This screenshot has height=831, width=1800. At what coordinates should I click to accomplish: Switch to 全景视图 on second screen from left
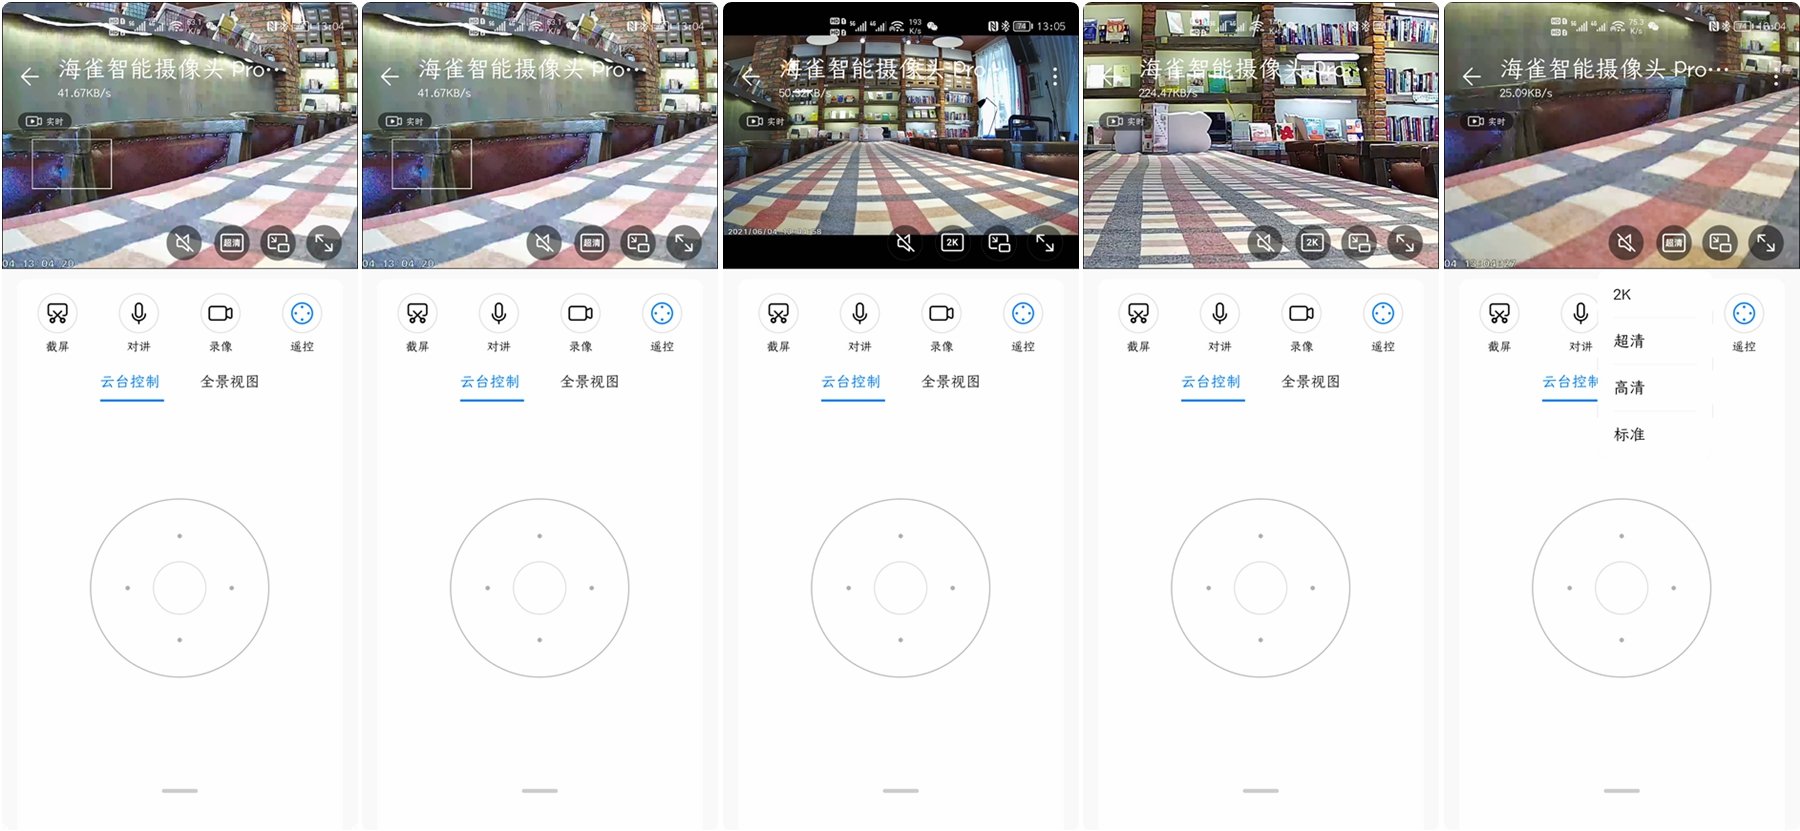click(590, 382)
